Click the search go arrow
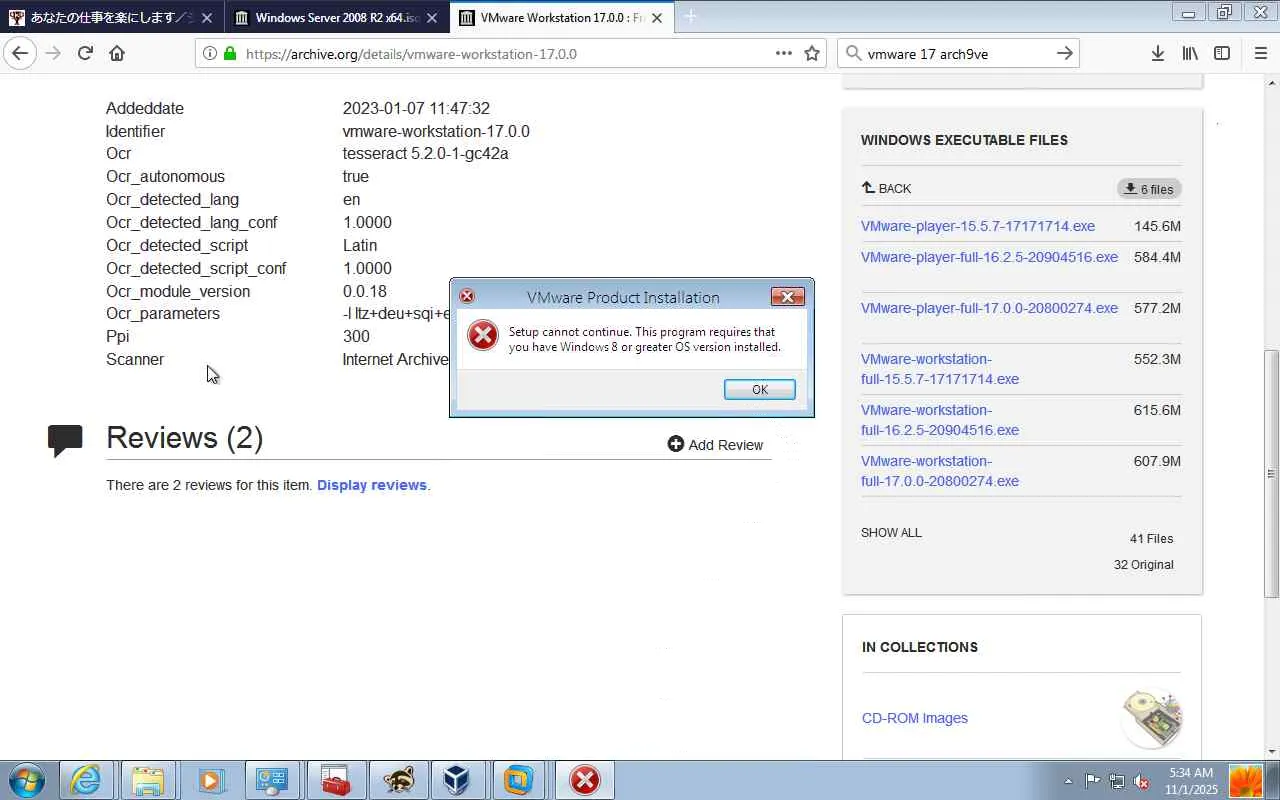The image size is (1280, 800). 1065,54
